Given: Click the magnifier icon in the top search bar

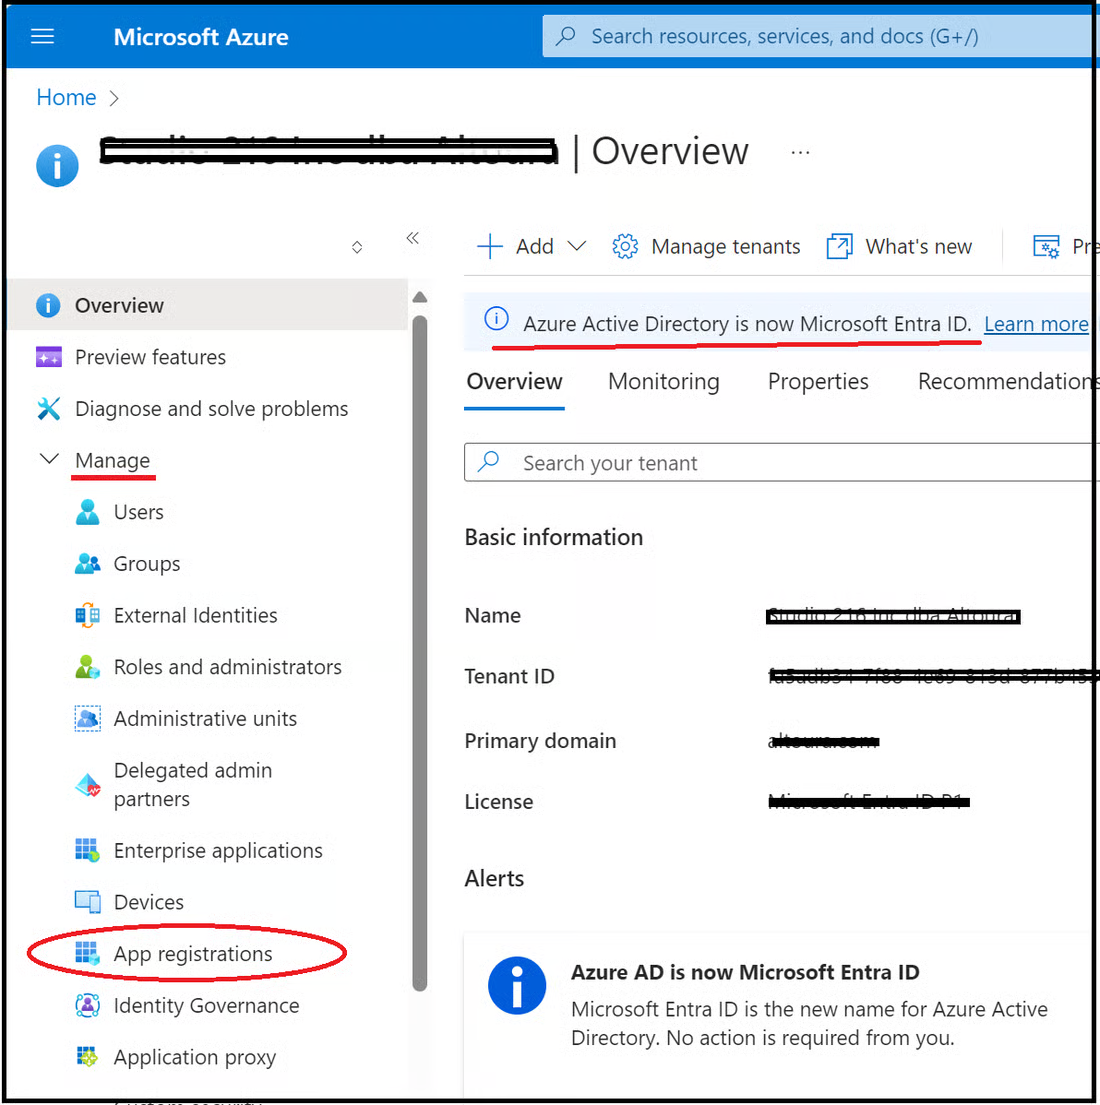Looking at the screenshot, I should pos(565,36).
